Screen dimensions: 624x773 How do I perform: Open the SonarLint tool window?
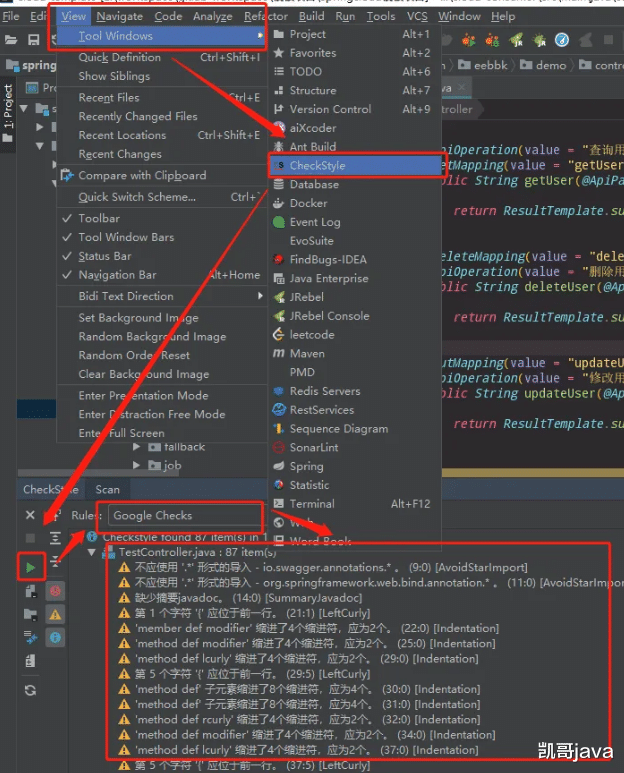(354, 448)
